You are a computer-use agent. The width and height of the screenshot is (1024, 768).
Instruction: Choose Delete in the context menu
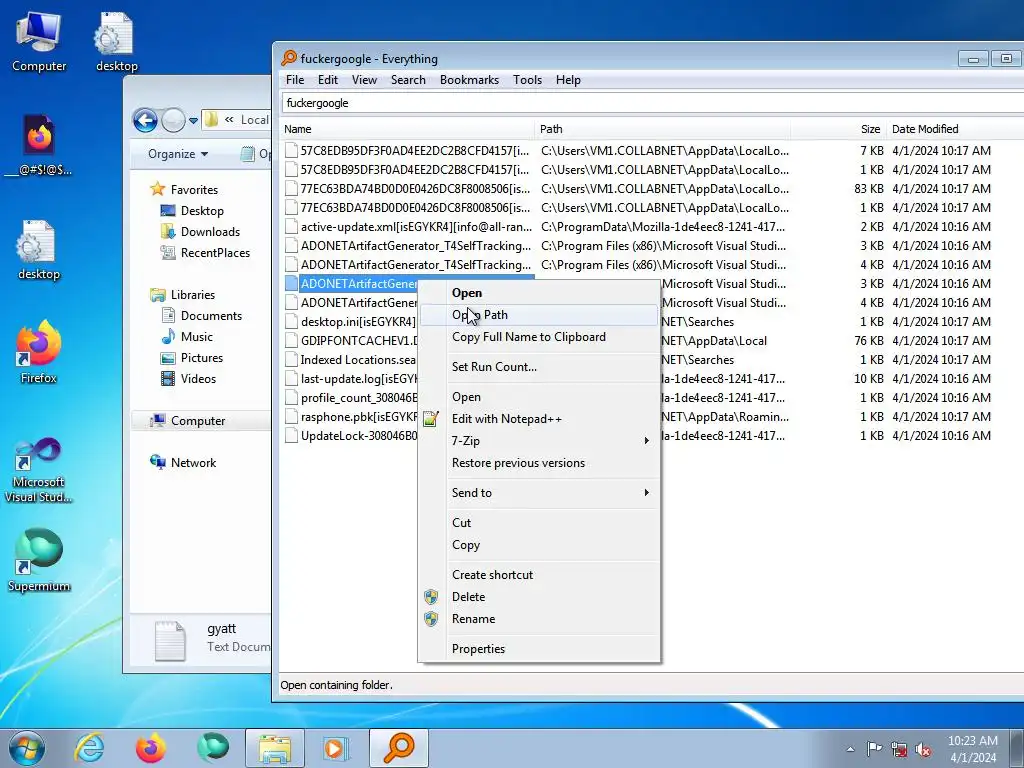coord(539,597)
